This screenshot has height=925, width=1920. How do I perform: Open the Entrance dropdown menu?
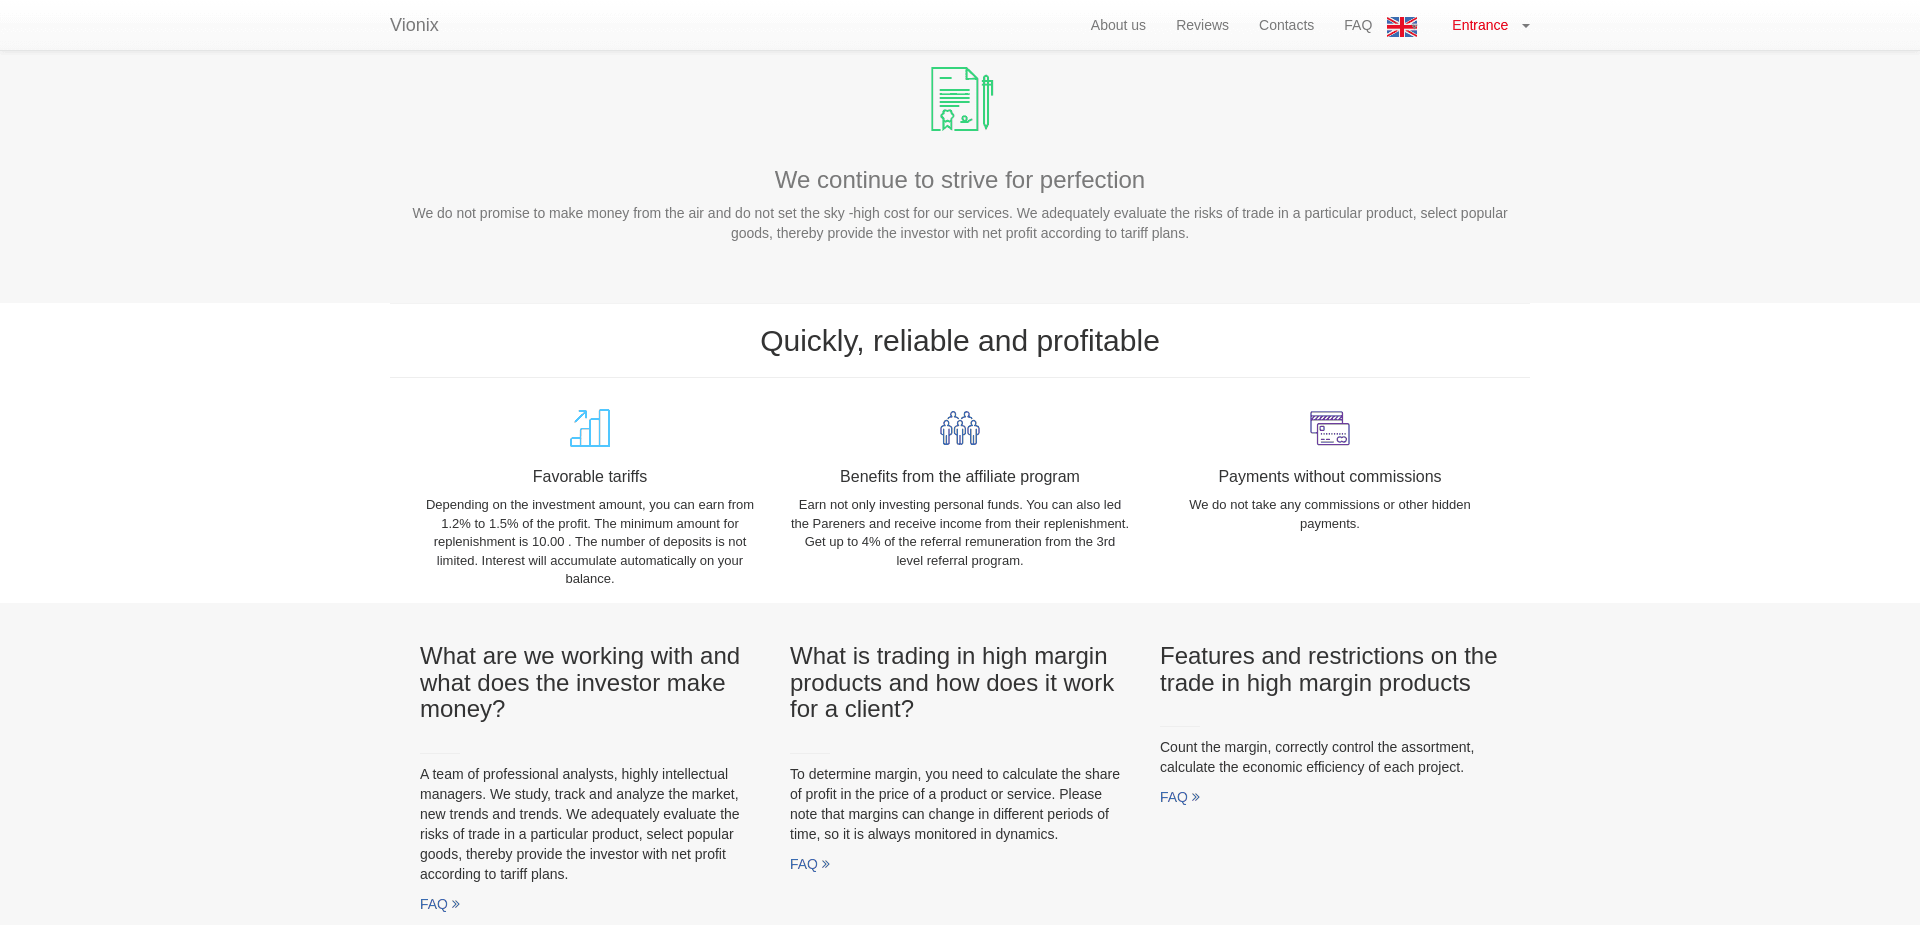1480,25
